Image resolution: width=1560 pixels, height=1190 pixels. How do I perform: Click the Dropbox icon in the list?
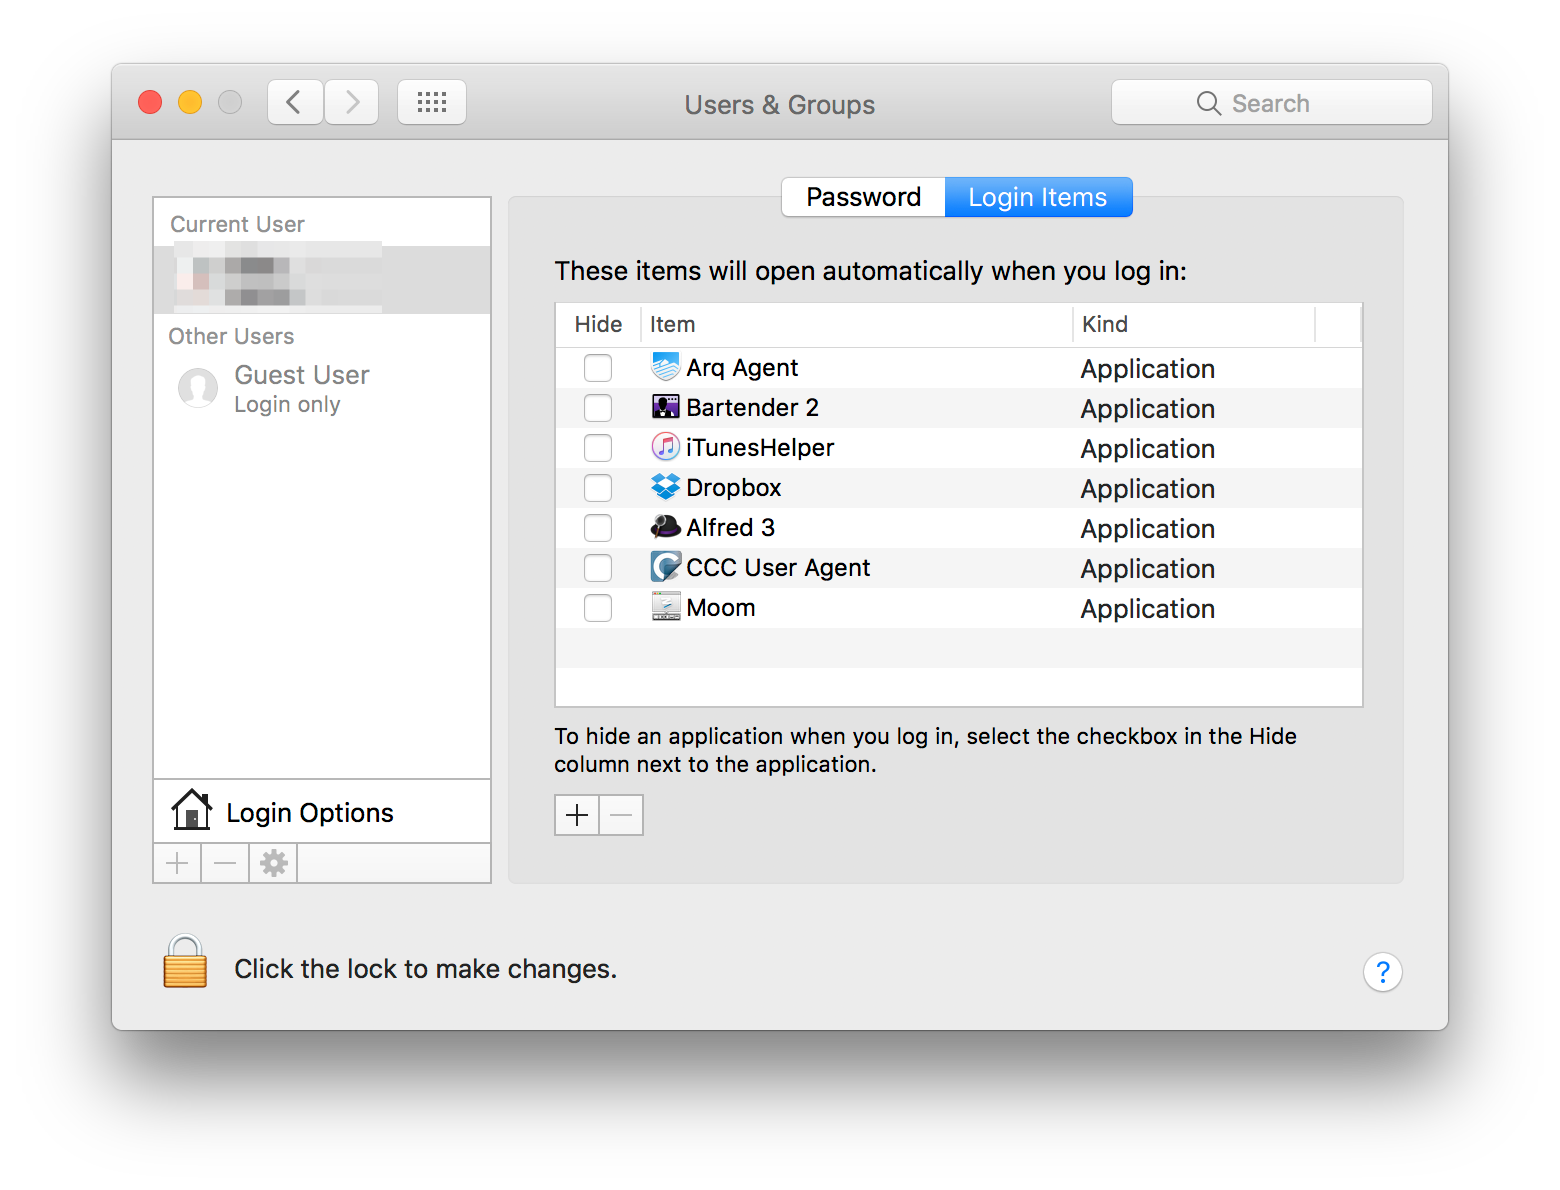pos(665,487)
